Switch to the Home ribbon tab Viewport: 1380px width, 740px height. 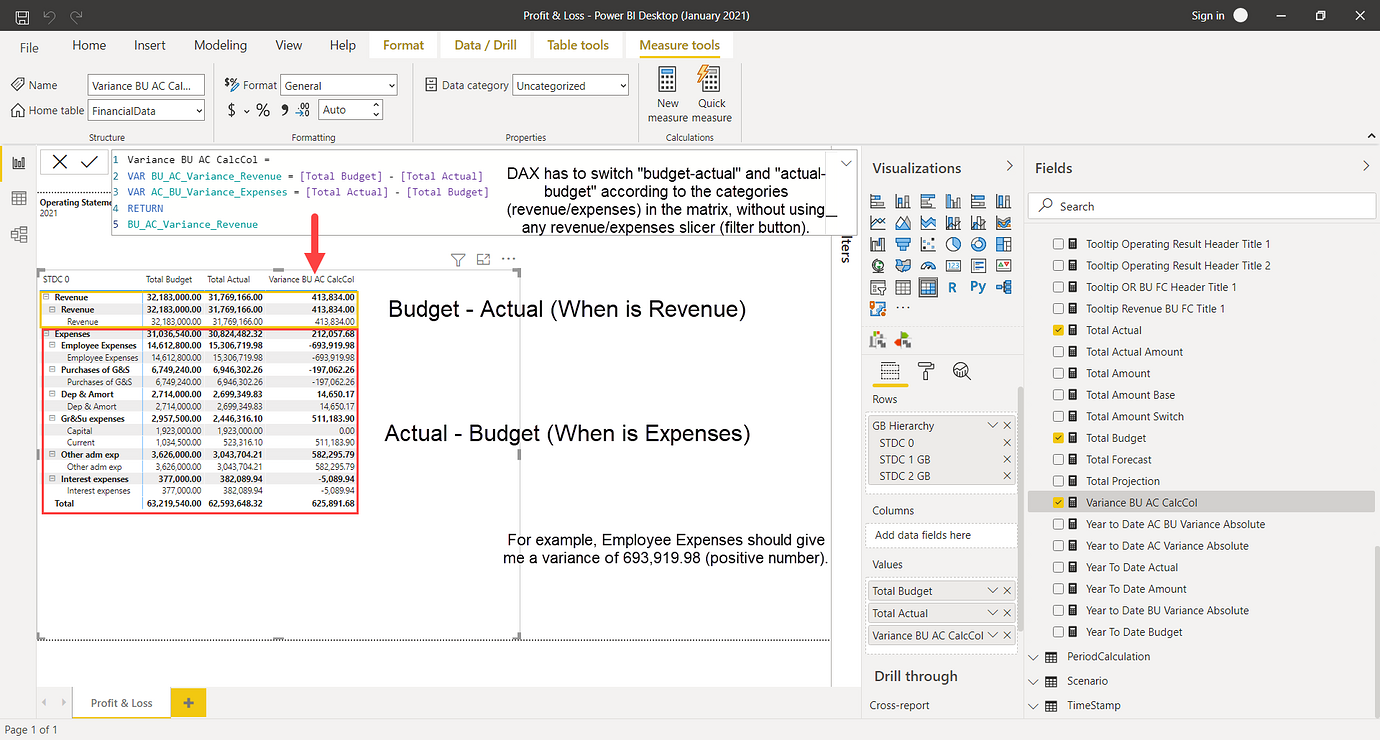pos(89,45)
